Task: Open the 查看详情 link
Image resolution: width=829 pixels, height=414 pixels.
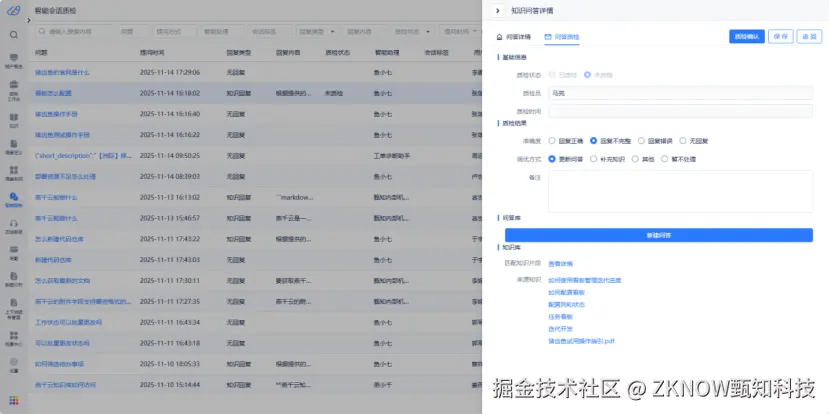Action: coord(560,264)
